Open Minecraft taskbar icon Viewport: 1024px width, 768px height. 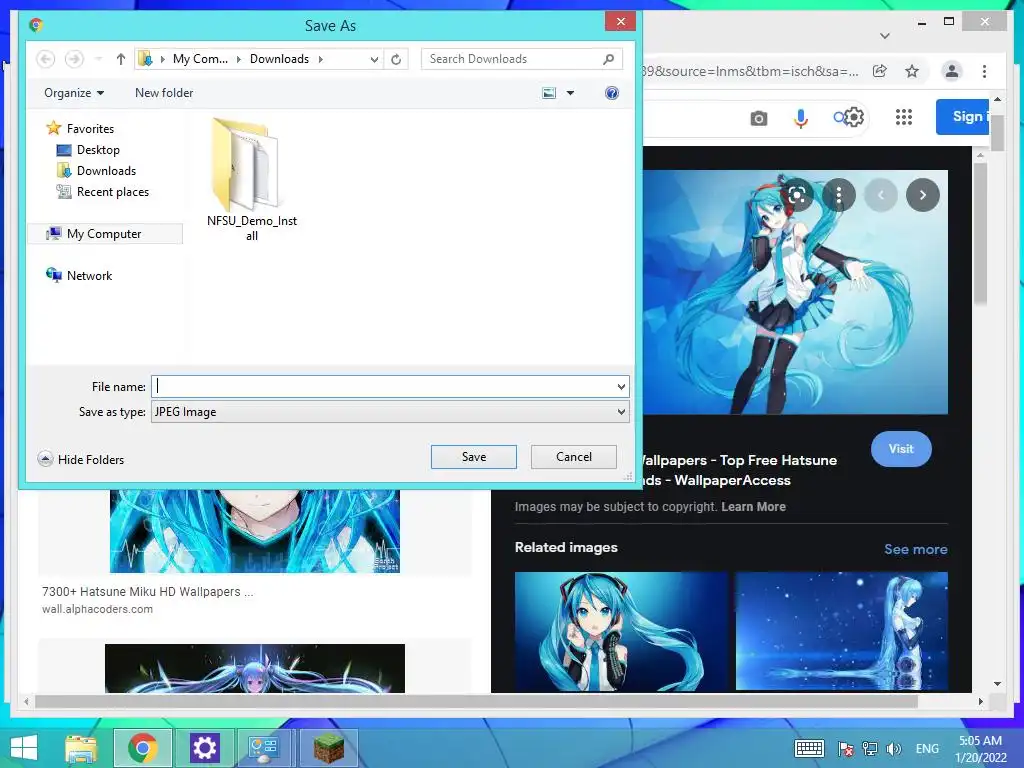pyautogui.click(x=328, y=748)
